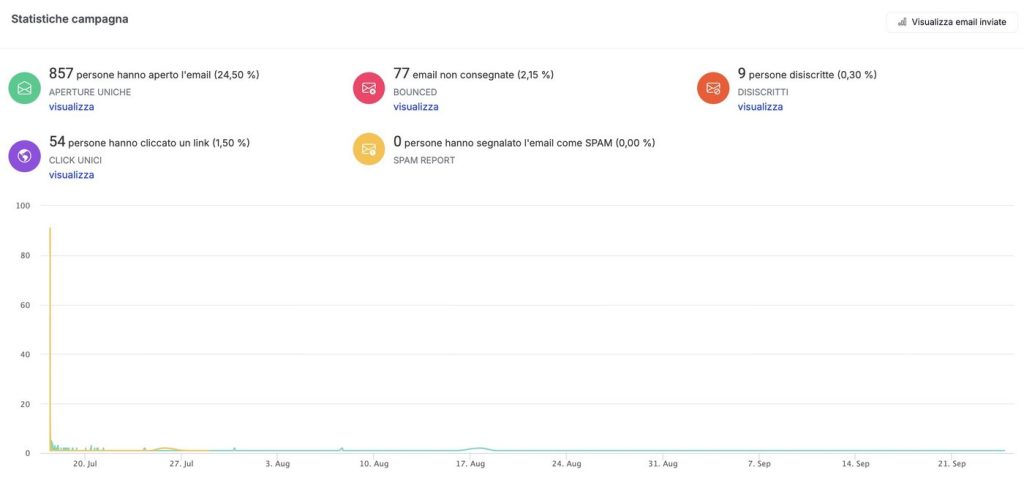This screenshot has height=491, width=1024.
Task: Open visualizza link under Bounced
Action: [415, 106]
